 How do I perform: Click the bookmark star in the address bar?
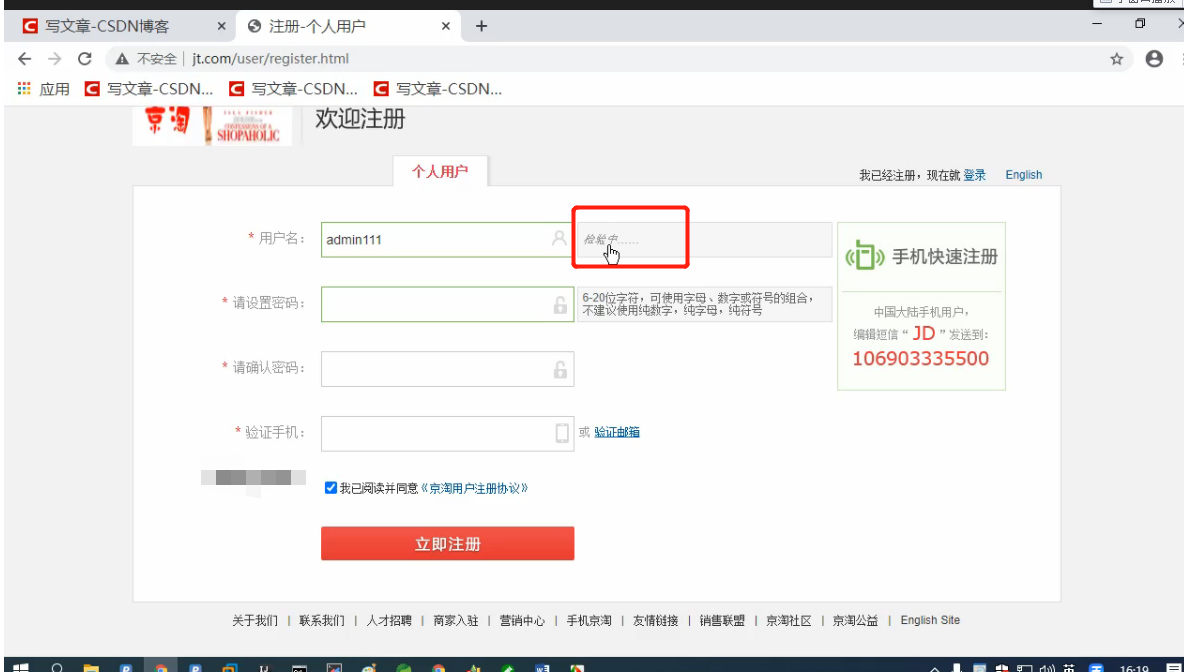[1116, 59]
